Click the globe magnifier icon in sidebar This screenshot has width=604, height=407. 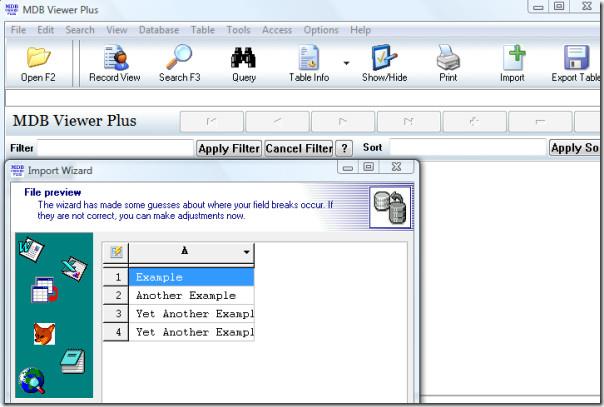coord(32,380)
